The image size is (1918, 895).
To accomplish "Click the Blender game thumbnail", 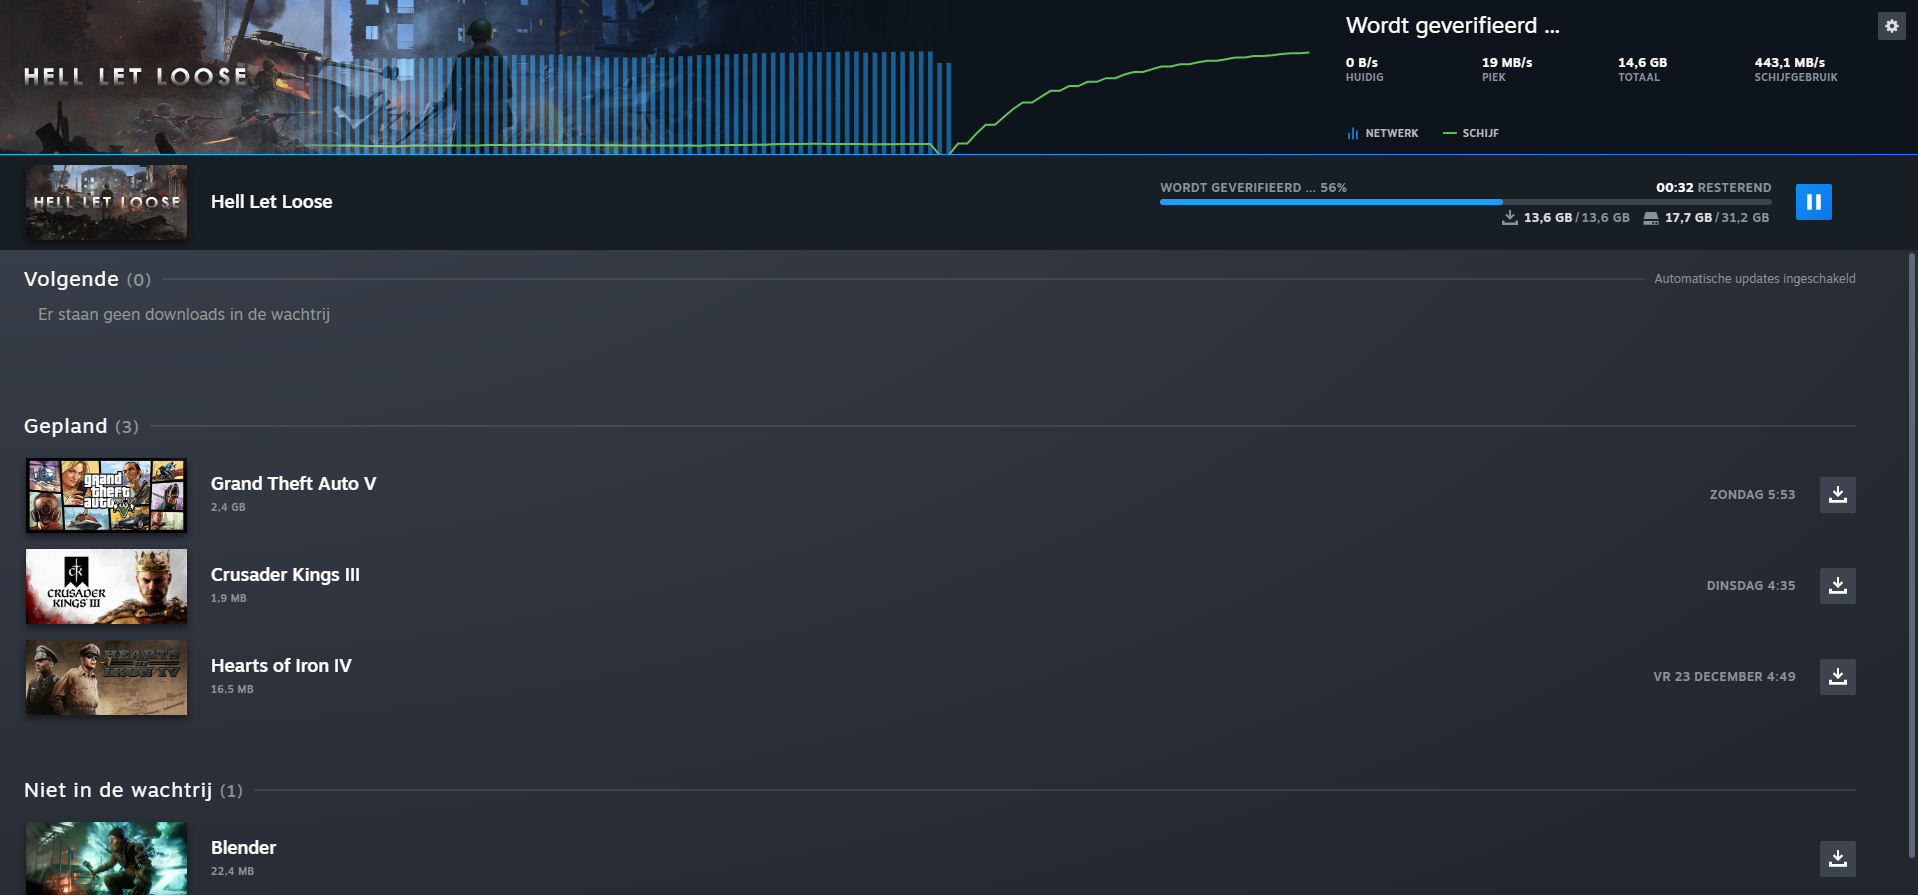I will coord(106,858).
